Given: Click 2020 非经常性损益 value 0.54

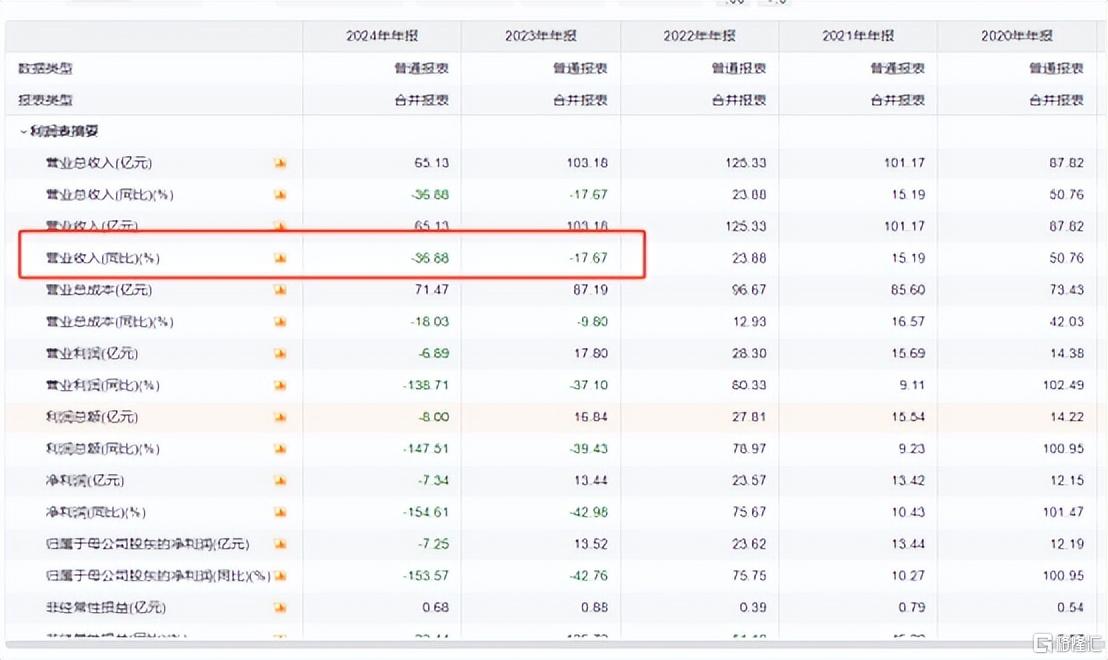Looking at the screenshot, I should click(x=1070, y=608).
